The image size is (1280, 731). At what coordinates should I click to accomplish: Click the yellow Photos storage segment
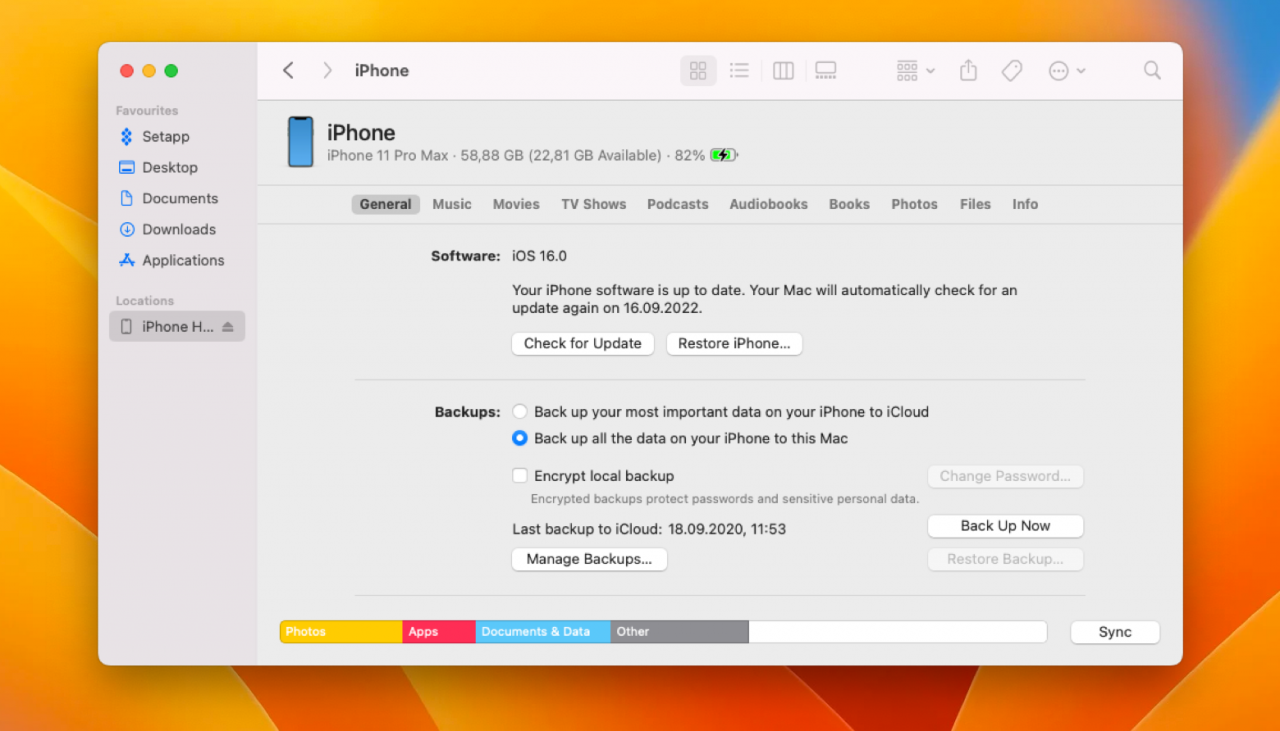pos(341,632)
